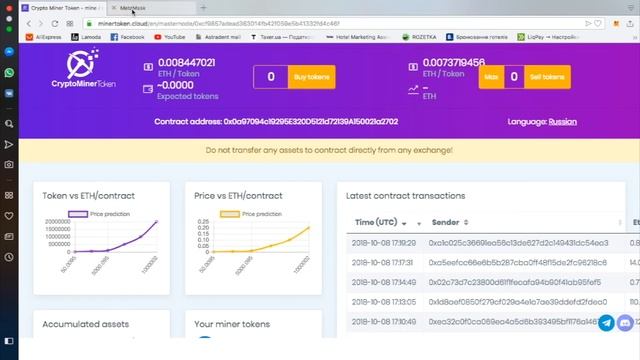Click the Max button for selling
This screenshot has height=360, width=640.
tap(491, 77)
